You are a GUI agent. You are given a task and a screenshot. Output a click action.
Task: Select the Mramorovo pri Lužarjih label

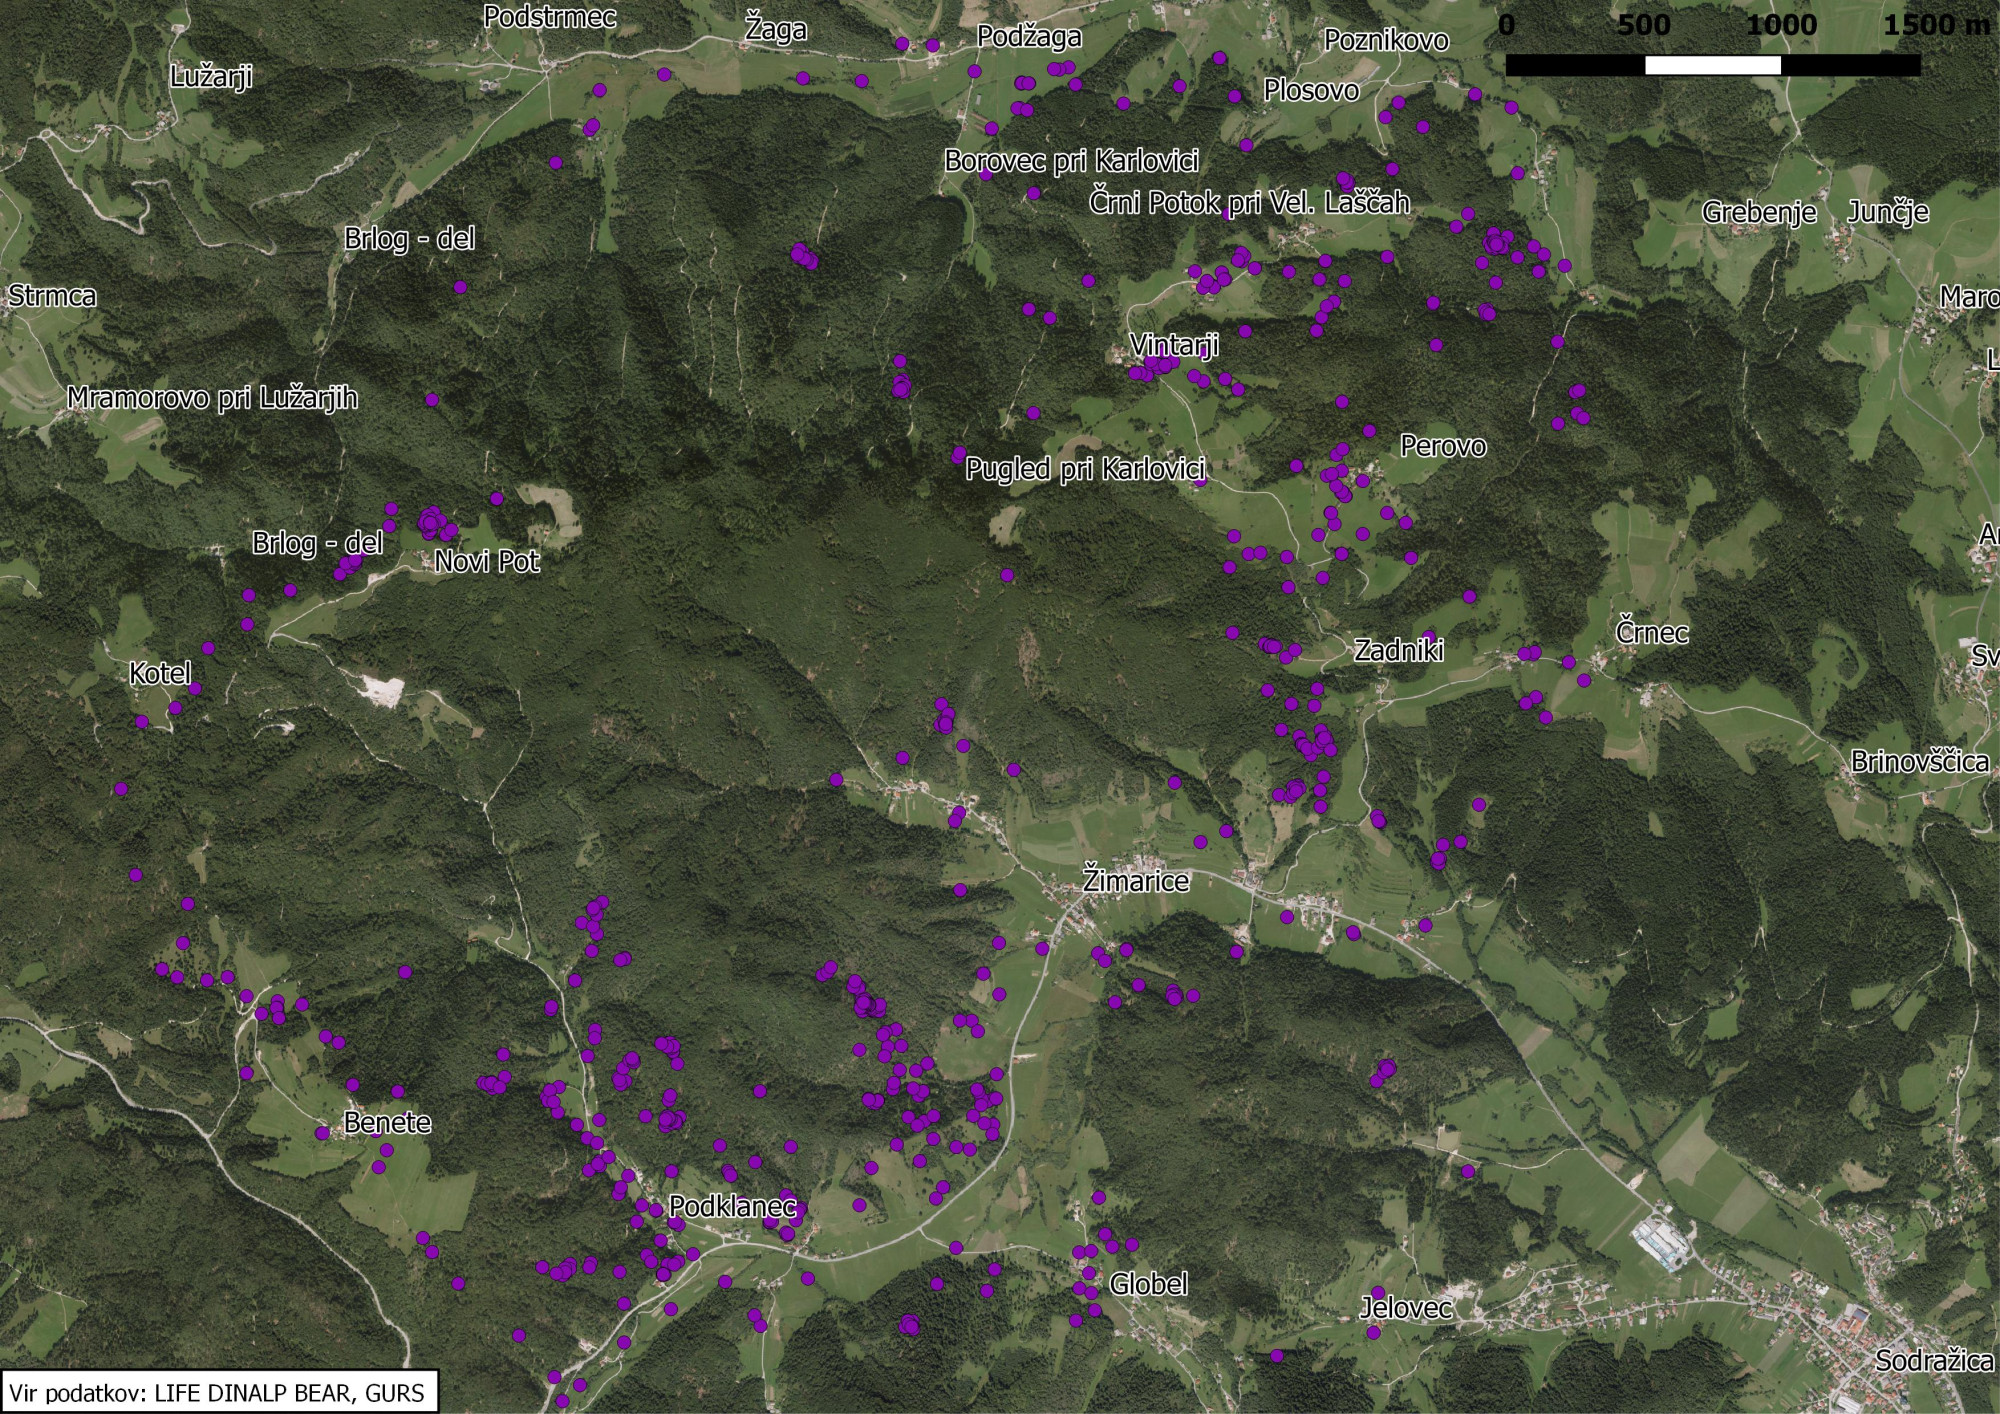pos(212,398)
